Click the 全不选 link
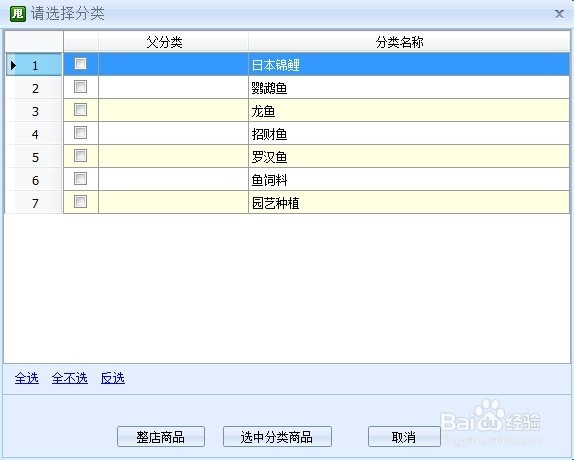 point(70,378)
